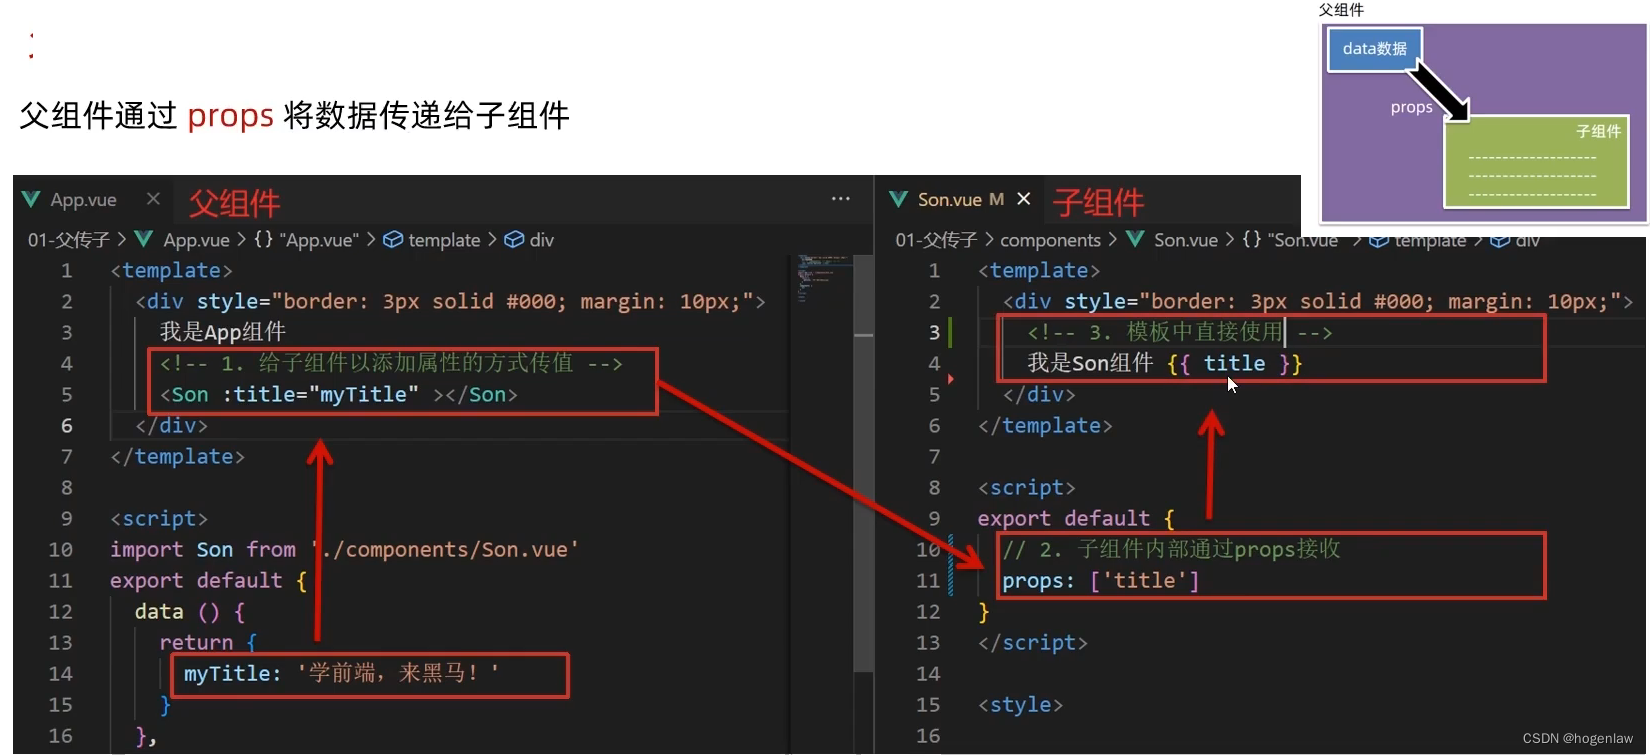This screenshot has height=756, width=1650.
Task: Click the 'data数据' box in the diagram
Action: click(x=1375, y=49)
